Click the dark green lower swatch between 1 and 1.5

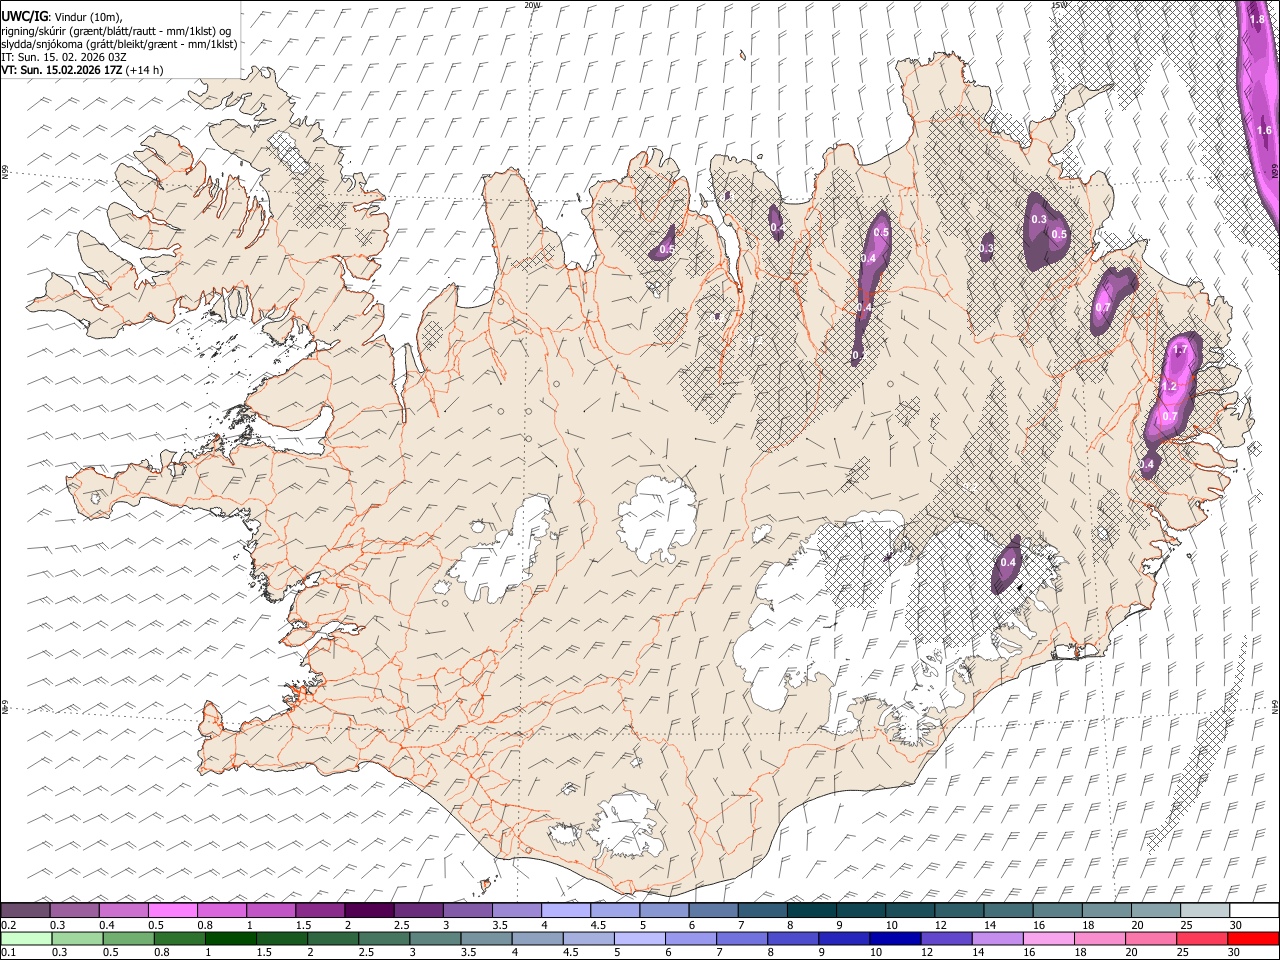pos(229,938)
